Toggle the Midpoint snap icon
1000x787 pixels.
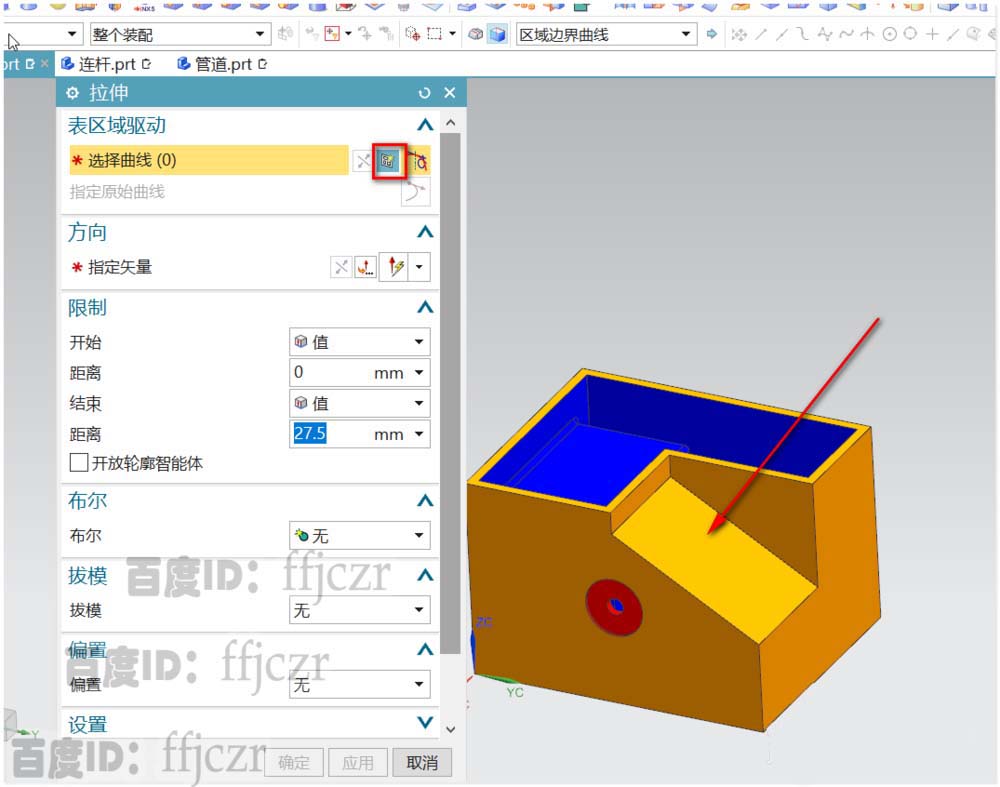pyautogui.click(x=782, y=34)
